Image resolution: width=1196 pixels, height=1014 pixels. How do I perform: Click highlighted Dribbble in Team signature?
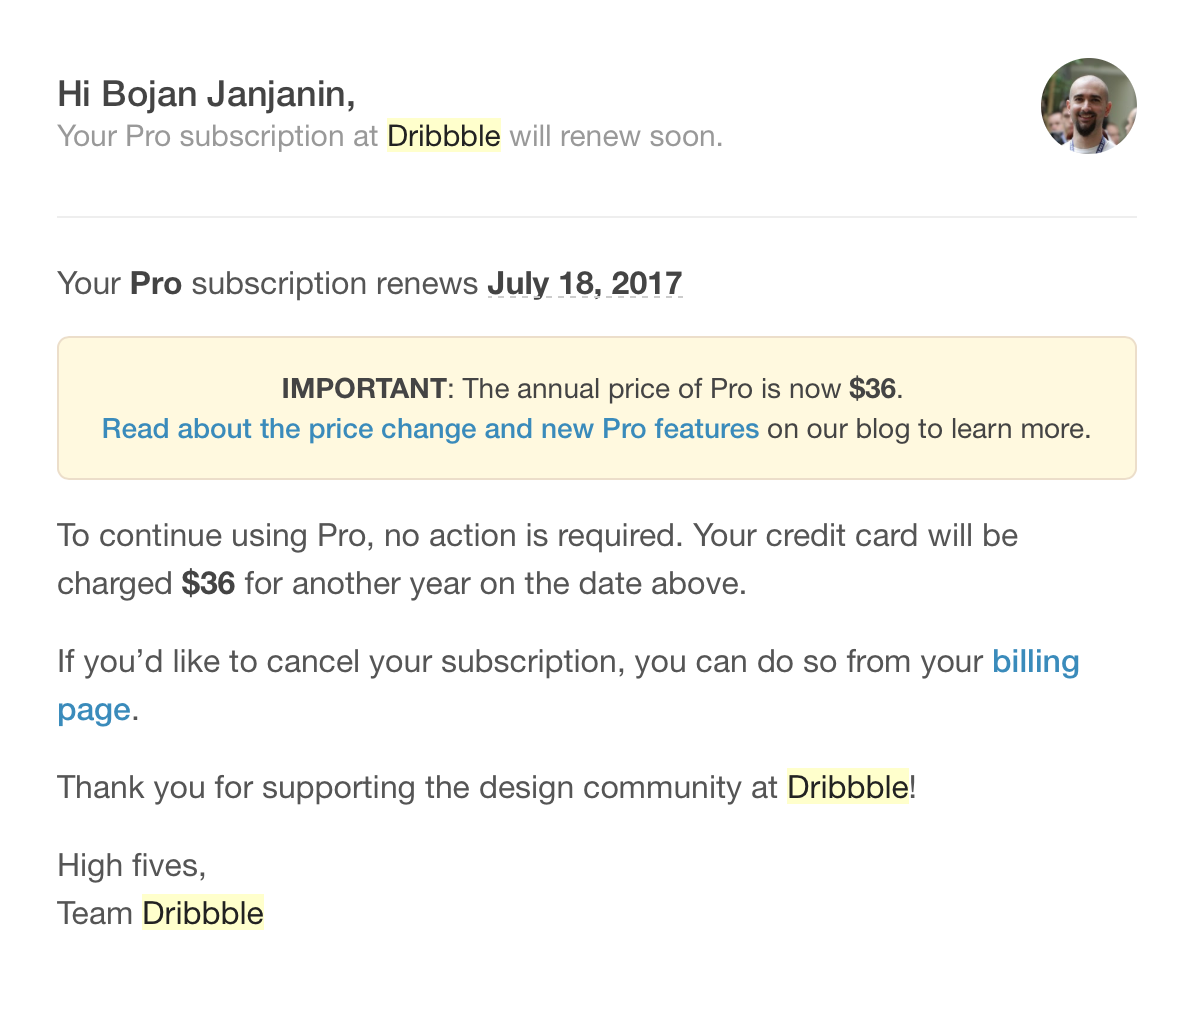tap(203, 913)
